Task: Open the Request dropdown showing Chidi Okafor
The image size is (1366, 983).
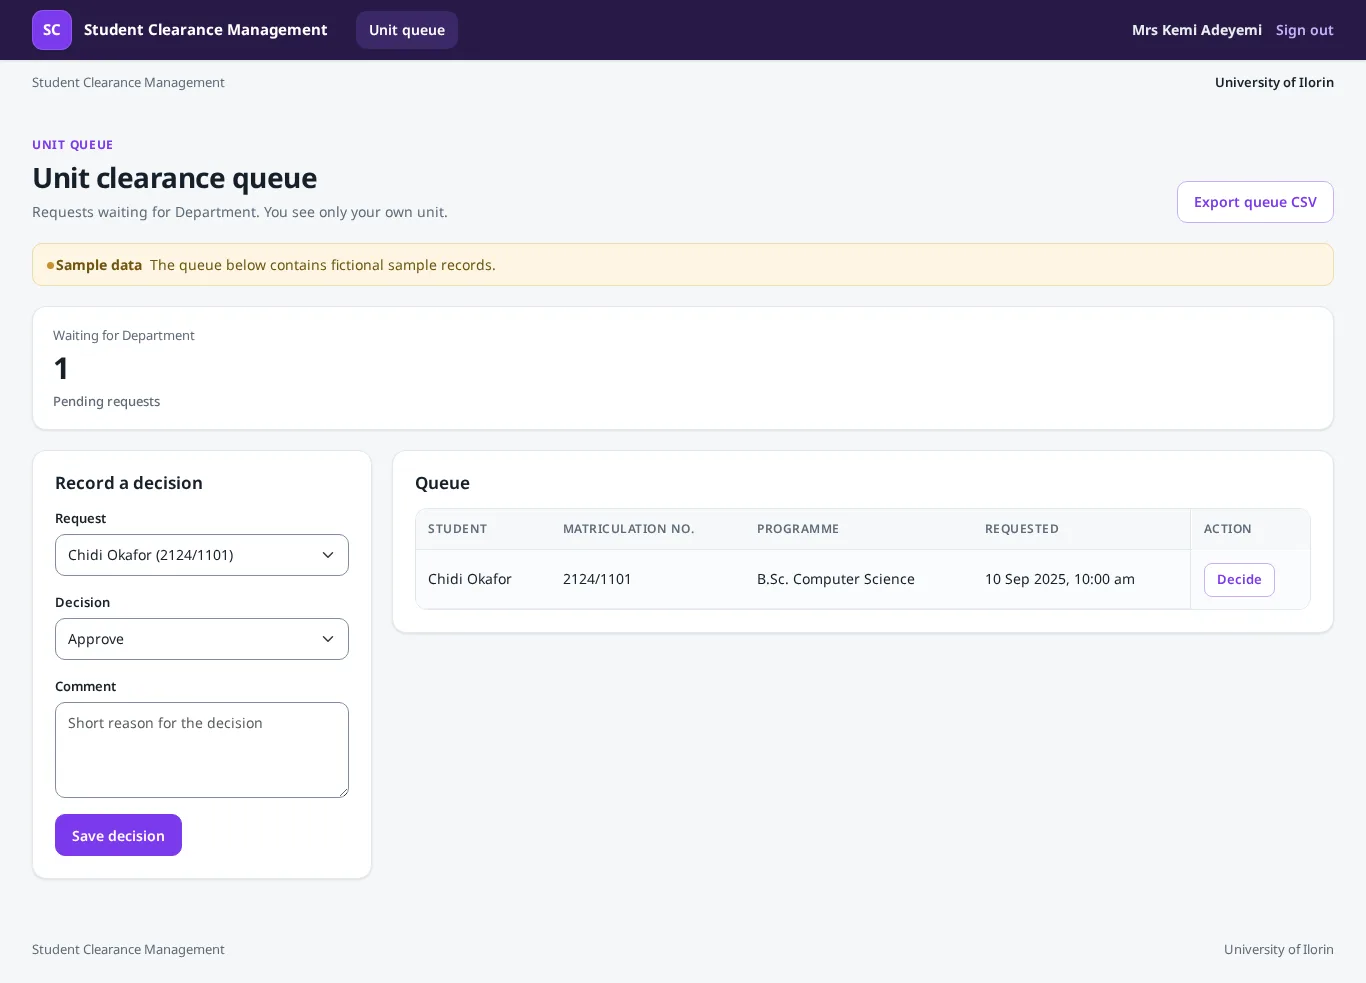Action: tap(202, 555)
